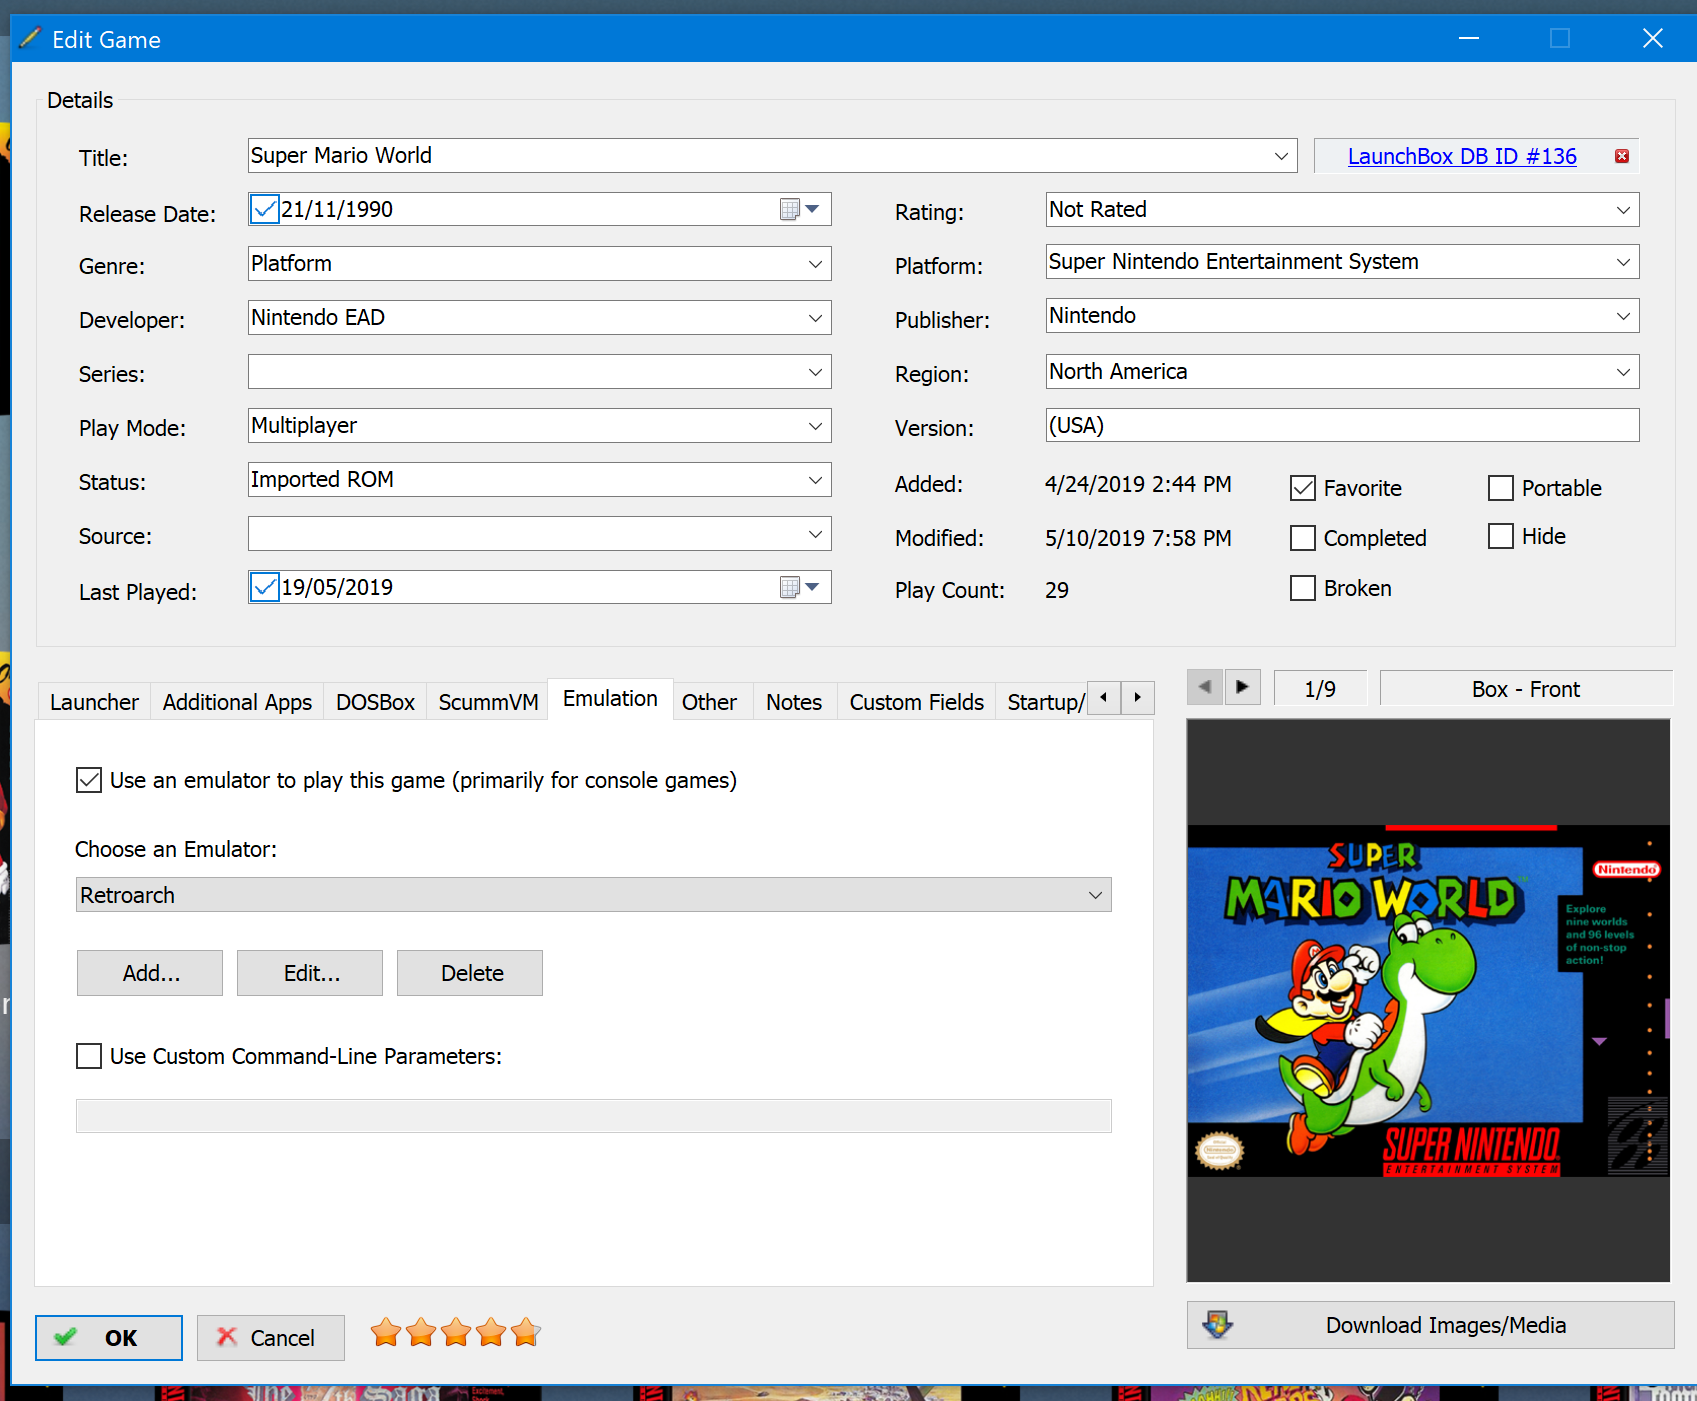Click the command-line parameters text field
This screenshot has width=1697, height=1401.
(x=594, y=1116)
